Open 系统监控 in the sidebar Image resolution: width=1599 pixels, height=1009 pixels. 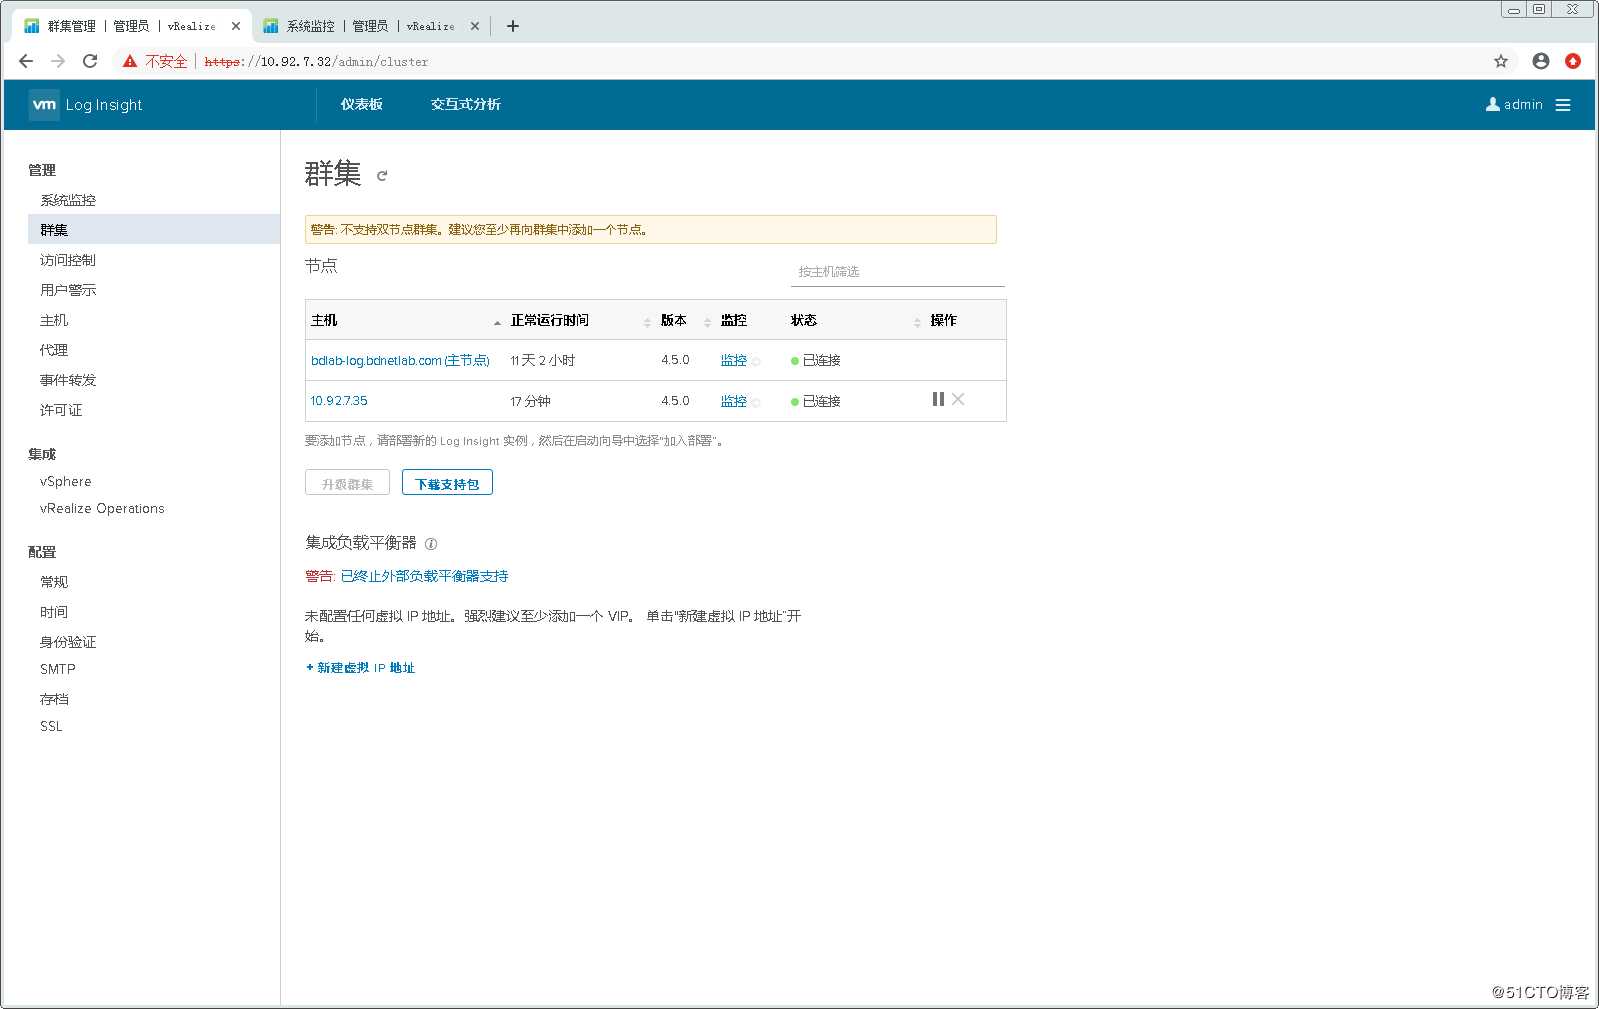[68, 200]
